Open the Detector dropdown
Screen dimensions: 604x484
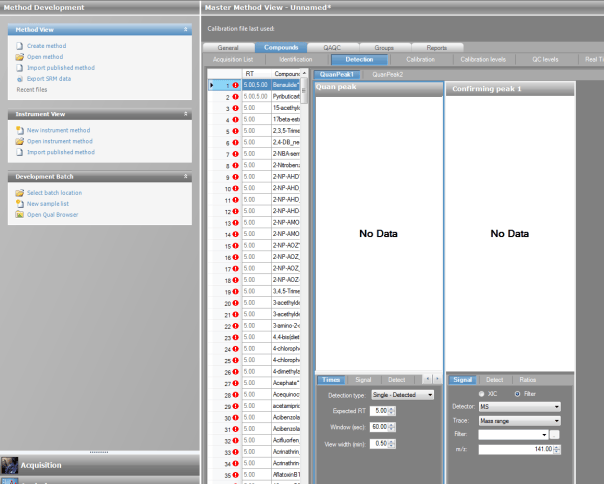[557, 407]
